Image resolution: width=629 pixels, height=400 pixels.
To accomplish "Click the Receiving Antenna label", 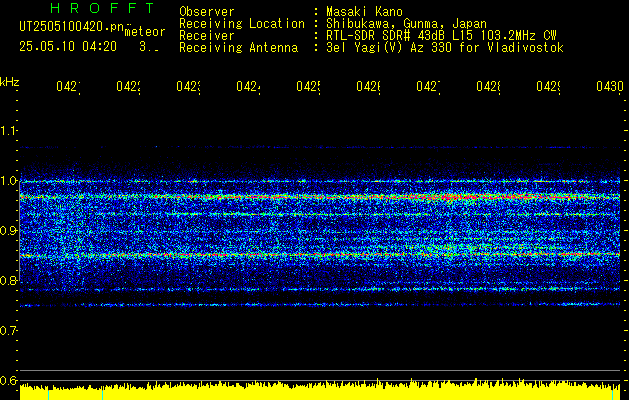I will (x=238, y=48).
